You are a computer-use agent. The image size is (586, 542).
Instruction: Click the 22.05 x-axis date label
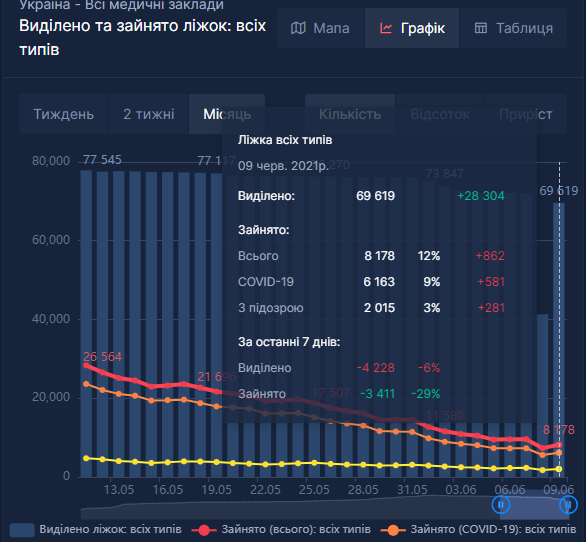(265, 490)
